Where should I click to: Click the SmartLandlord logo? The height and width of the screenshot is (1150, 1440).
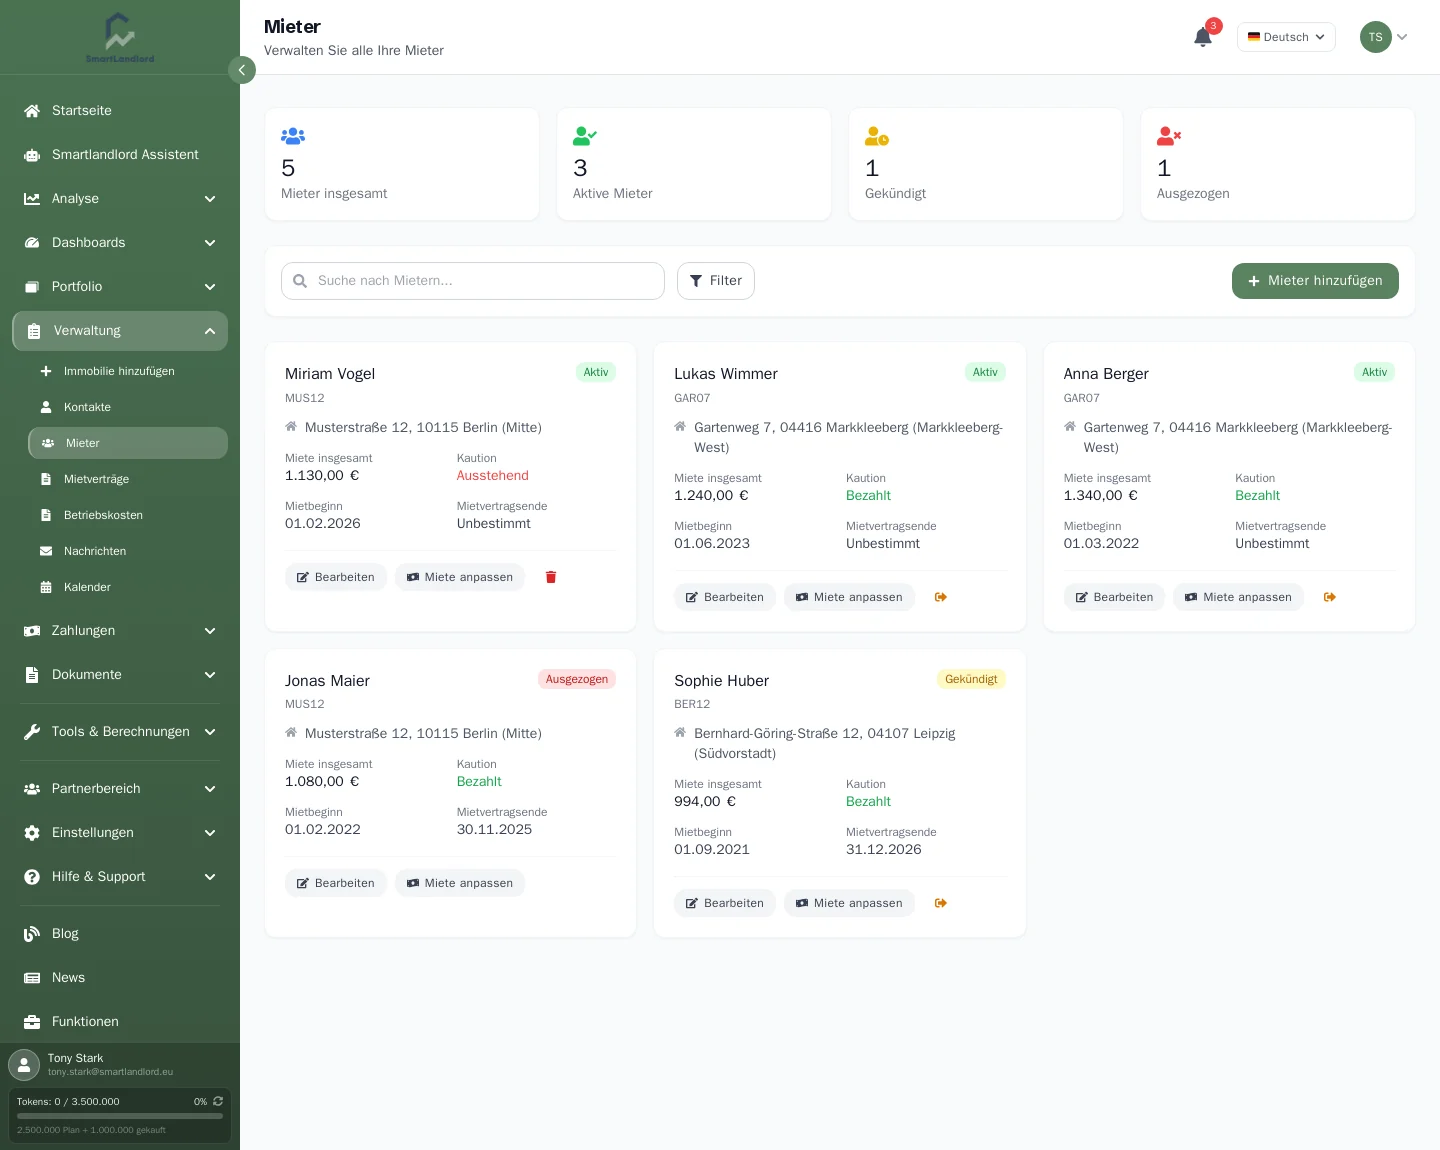(x=120, y=38)
